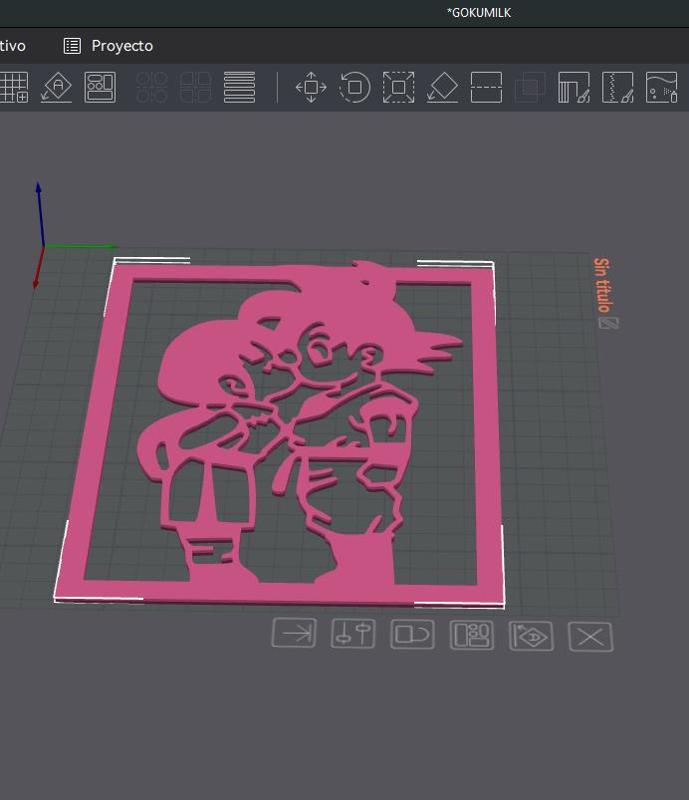Image resolution: width=689 pixels, height=800 pixels.
Task: Select the Cut tool
Action: click(486, 87)
